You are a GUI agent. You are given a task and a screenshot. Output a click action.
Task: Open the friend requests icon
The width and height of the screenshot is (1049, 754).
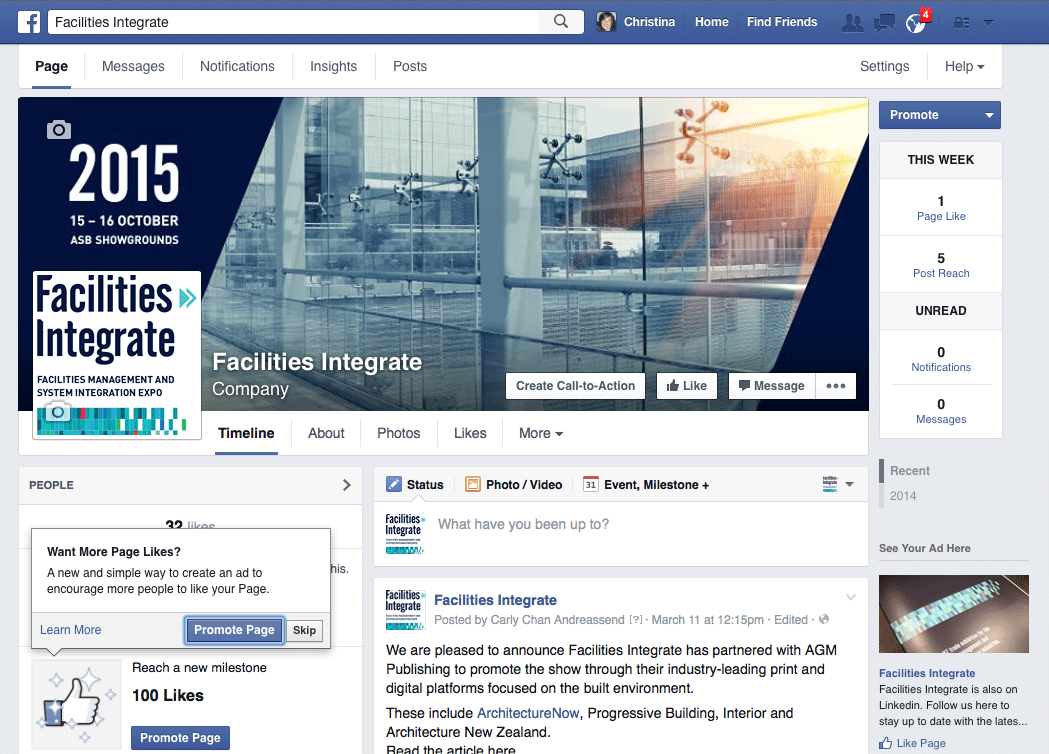tap(852, 23)
